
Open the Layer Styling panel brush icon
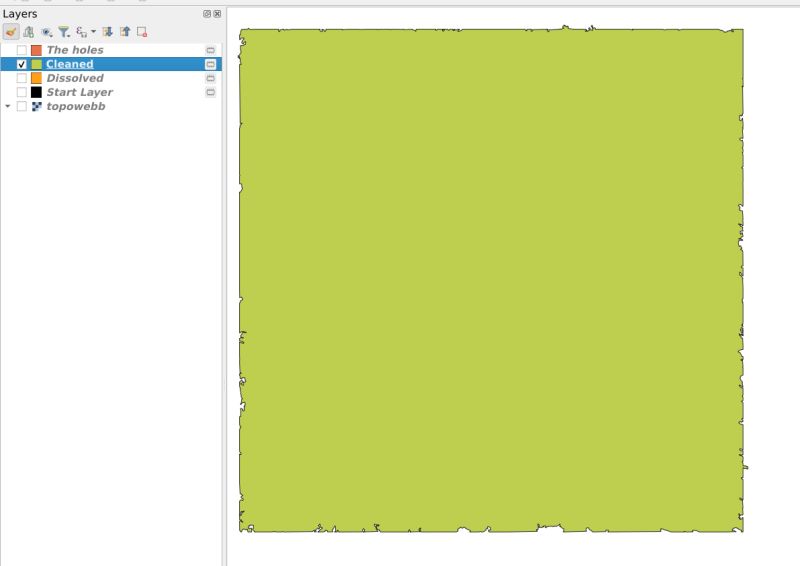11,32
